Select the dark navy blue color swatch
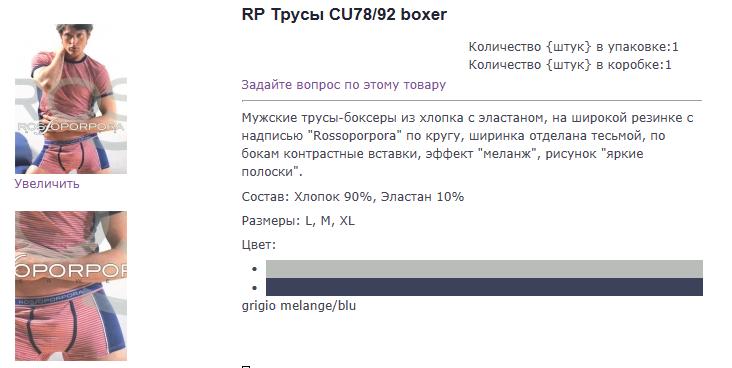 [x=484, y=287]
